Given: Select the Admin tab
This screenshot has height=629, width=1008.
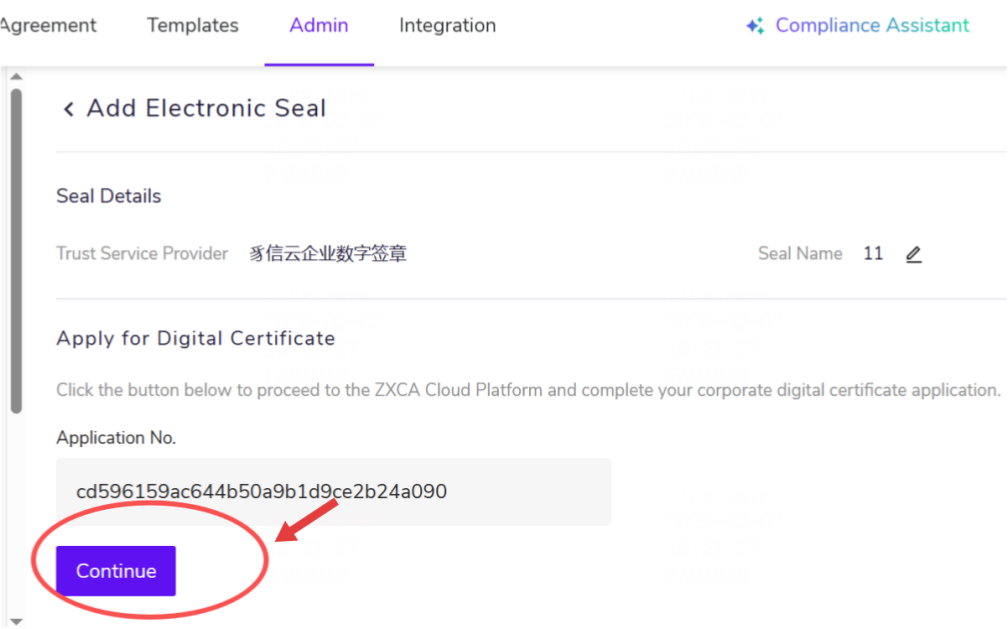Looking at the screenshot, I should 319,26.
